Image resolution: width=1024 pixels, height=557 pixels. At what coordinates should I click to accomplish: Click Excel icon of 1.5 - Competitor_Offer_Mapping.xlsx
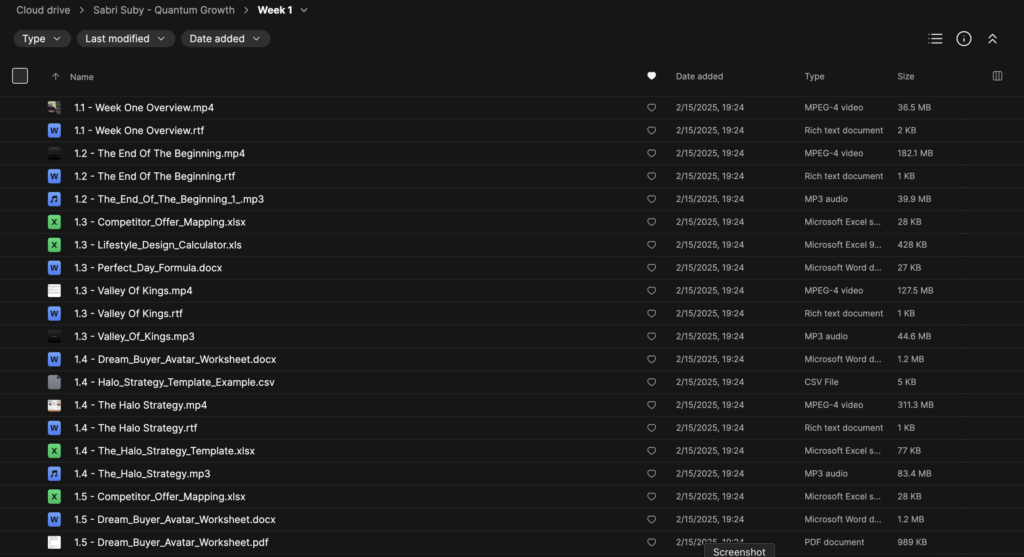pyautogui.click(x=54, y=496)
